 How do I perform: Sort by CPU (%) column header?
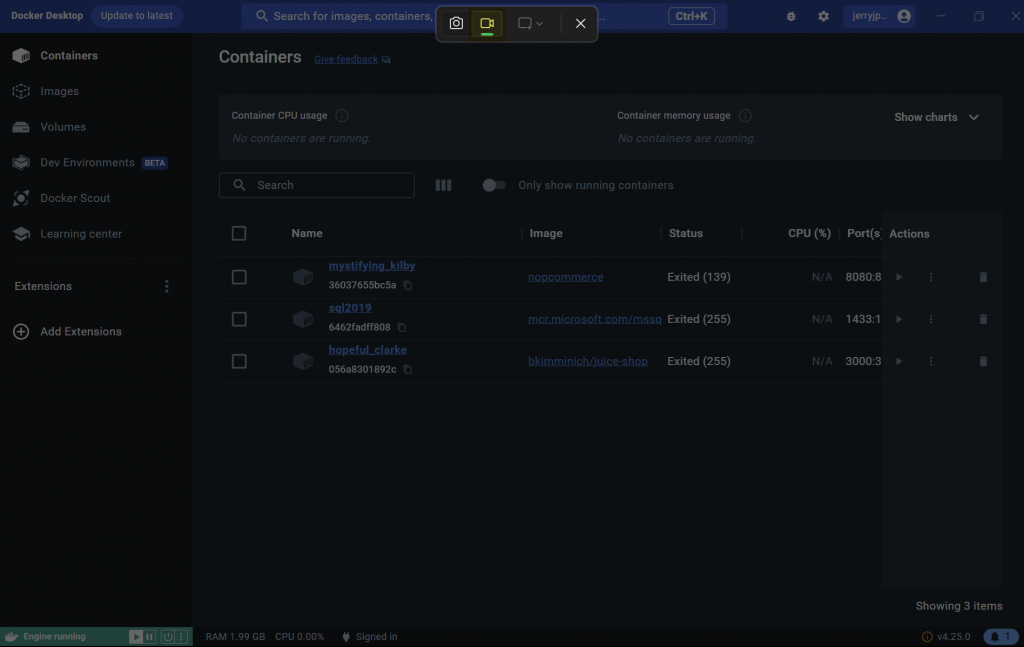809,233
